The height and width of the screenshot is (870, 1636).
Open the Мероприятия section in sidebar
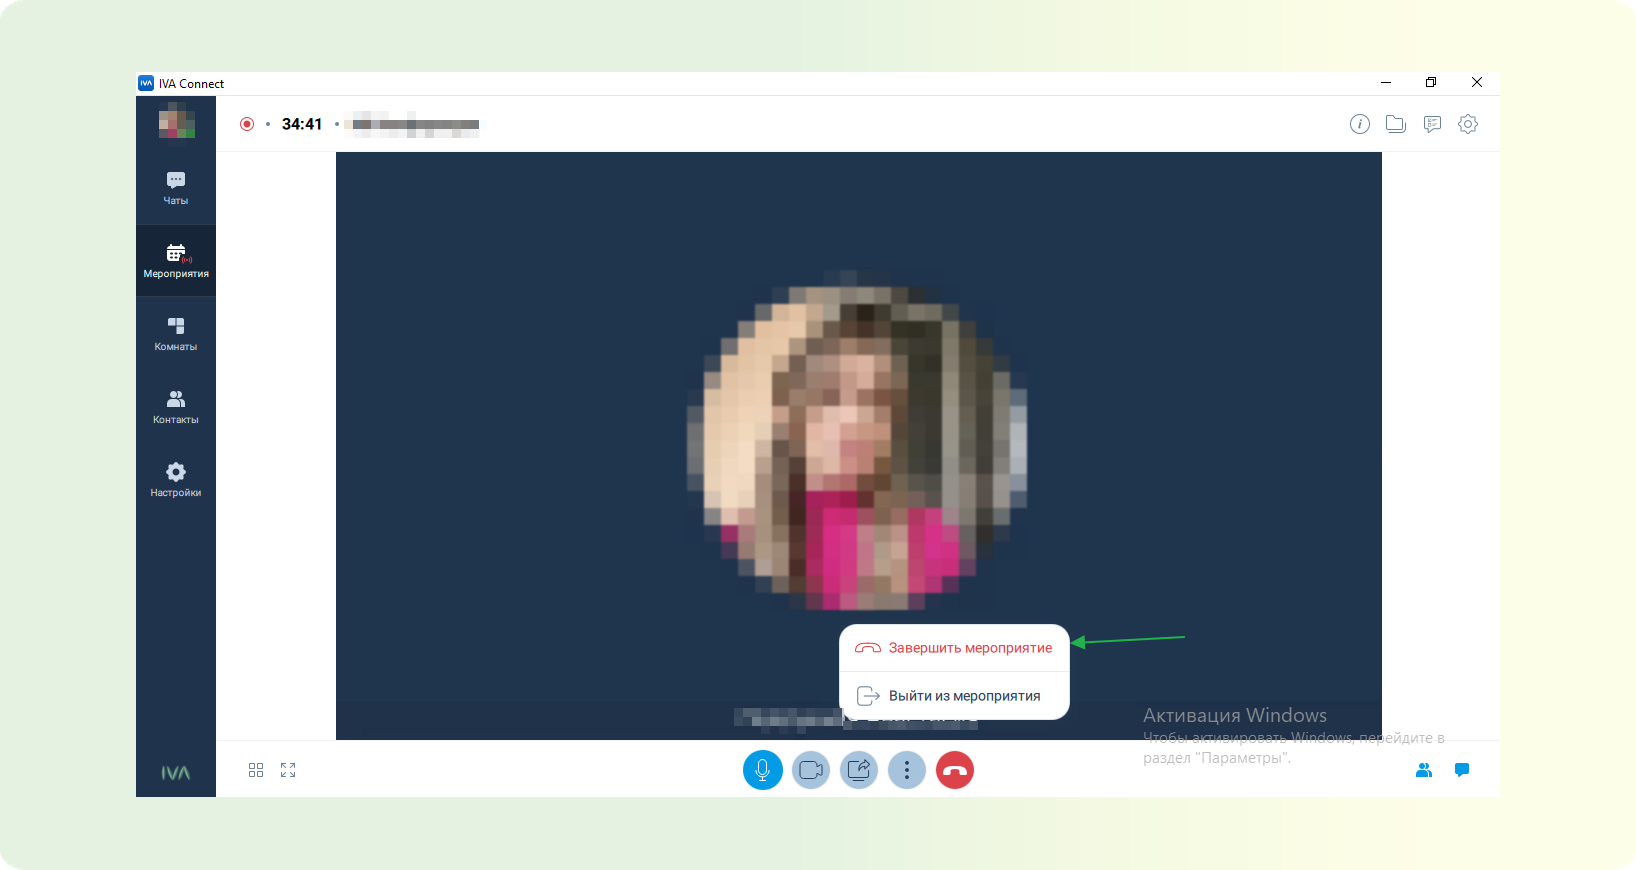point(176,261)
